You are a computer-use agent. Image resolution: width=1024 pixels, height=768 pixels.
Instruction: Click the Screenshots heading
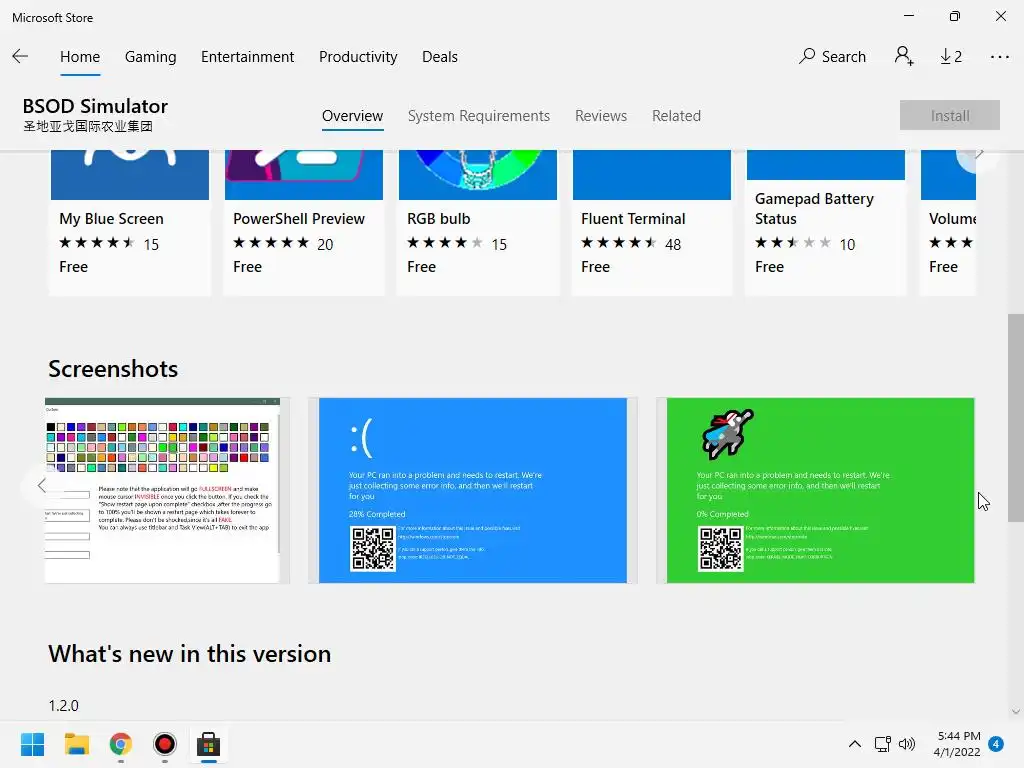pyautogui.click(x=113, y=369)
